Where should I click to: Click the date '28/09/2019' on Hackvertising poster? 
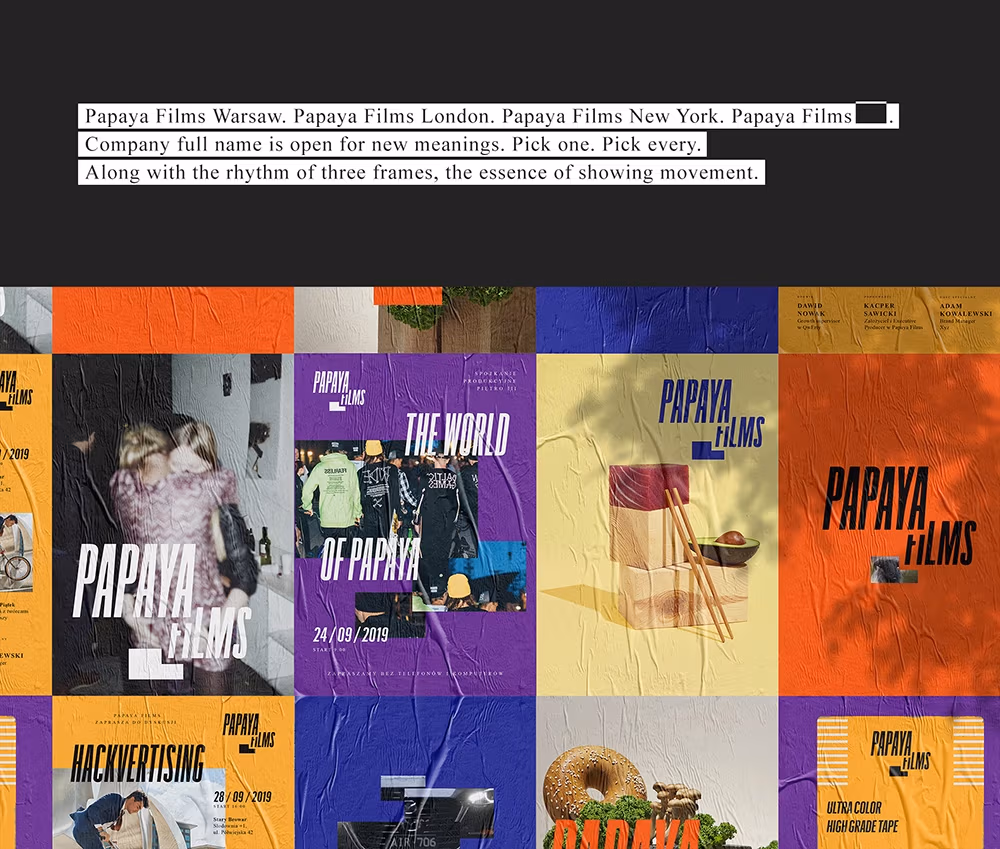(242, 797)
